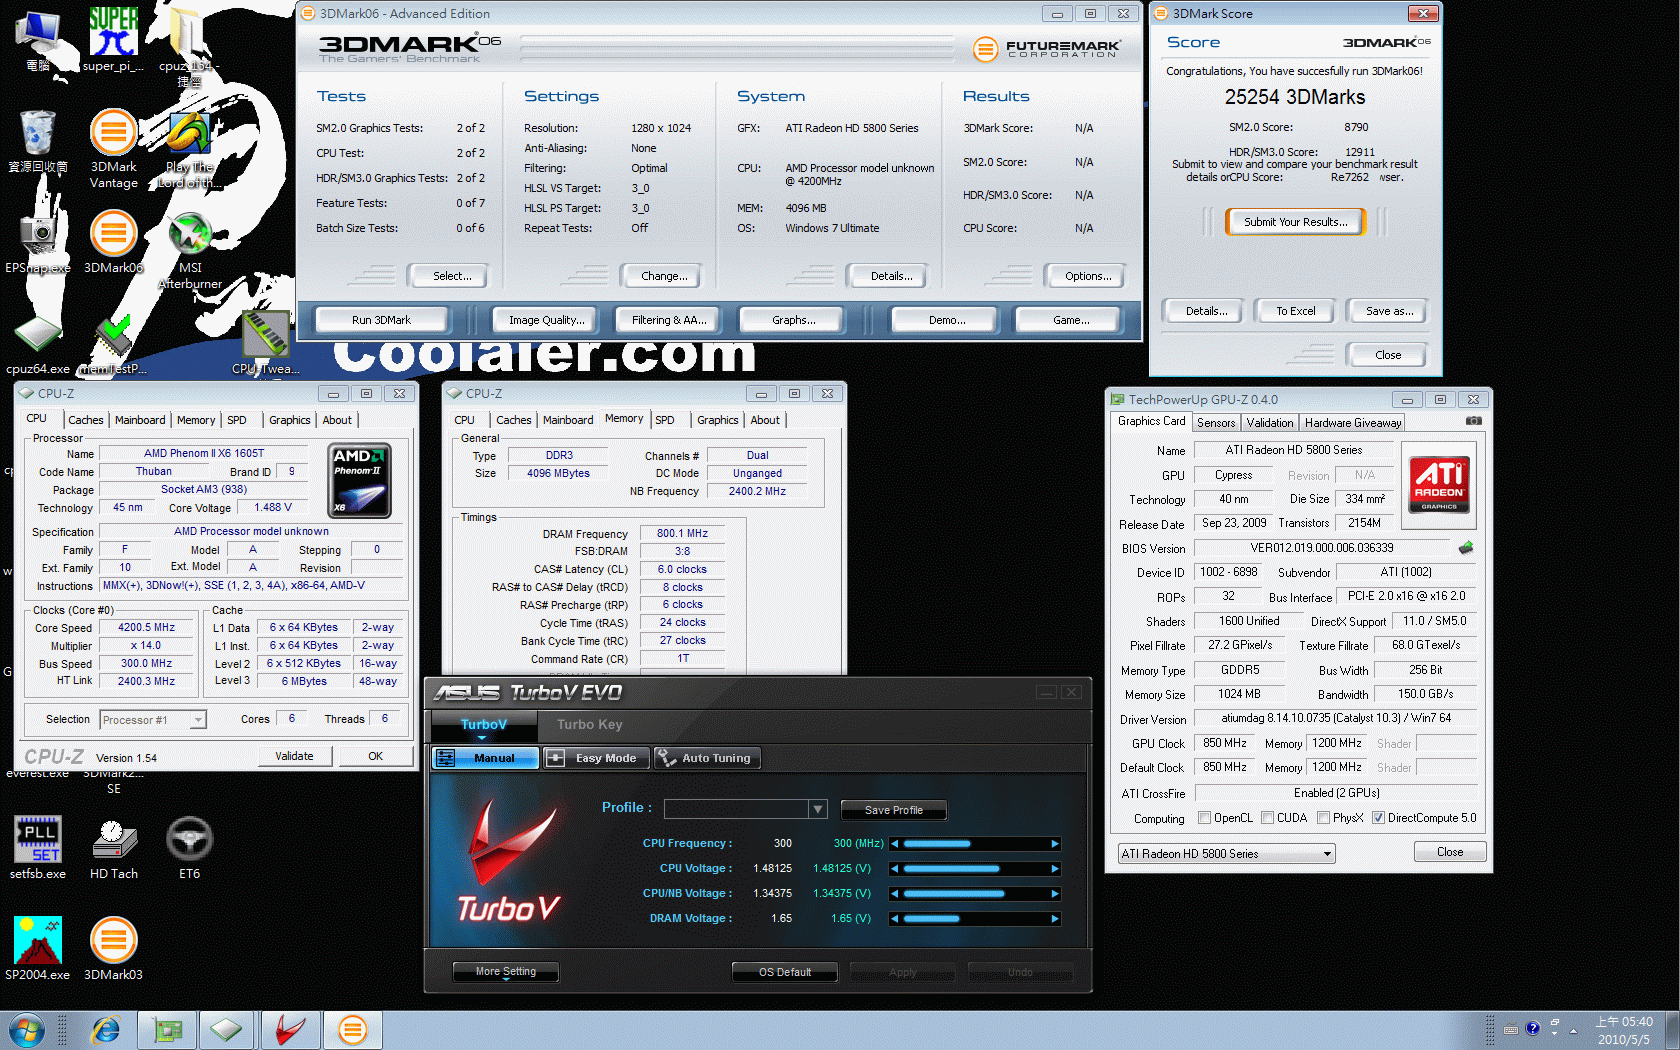The image size is (1680, 1050).
Task: Launch 3DMark Vantage desktop shortcut
Action: (113, 148)
